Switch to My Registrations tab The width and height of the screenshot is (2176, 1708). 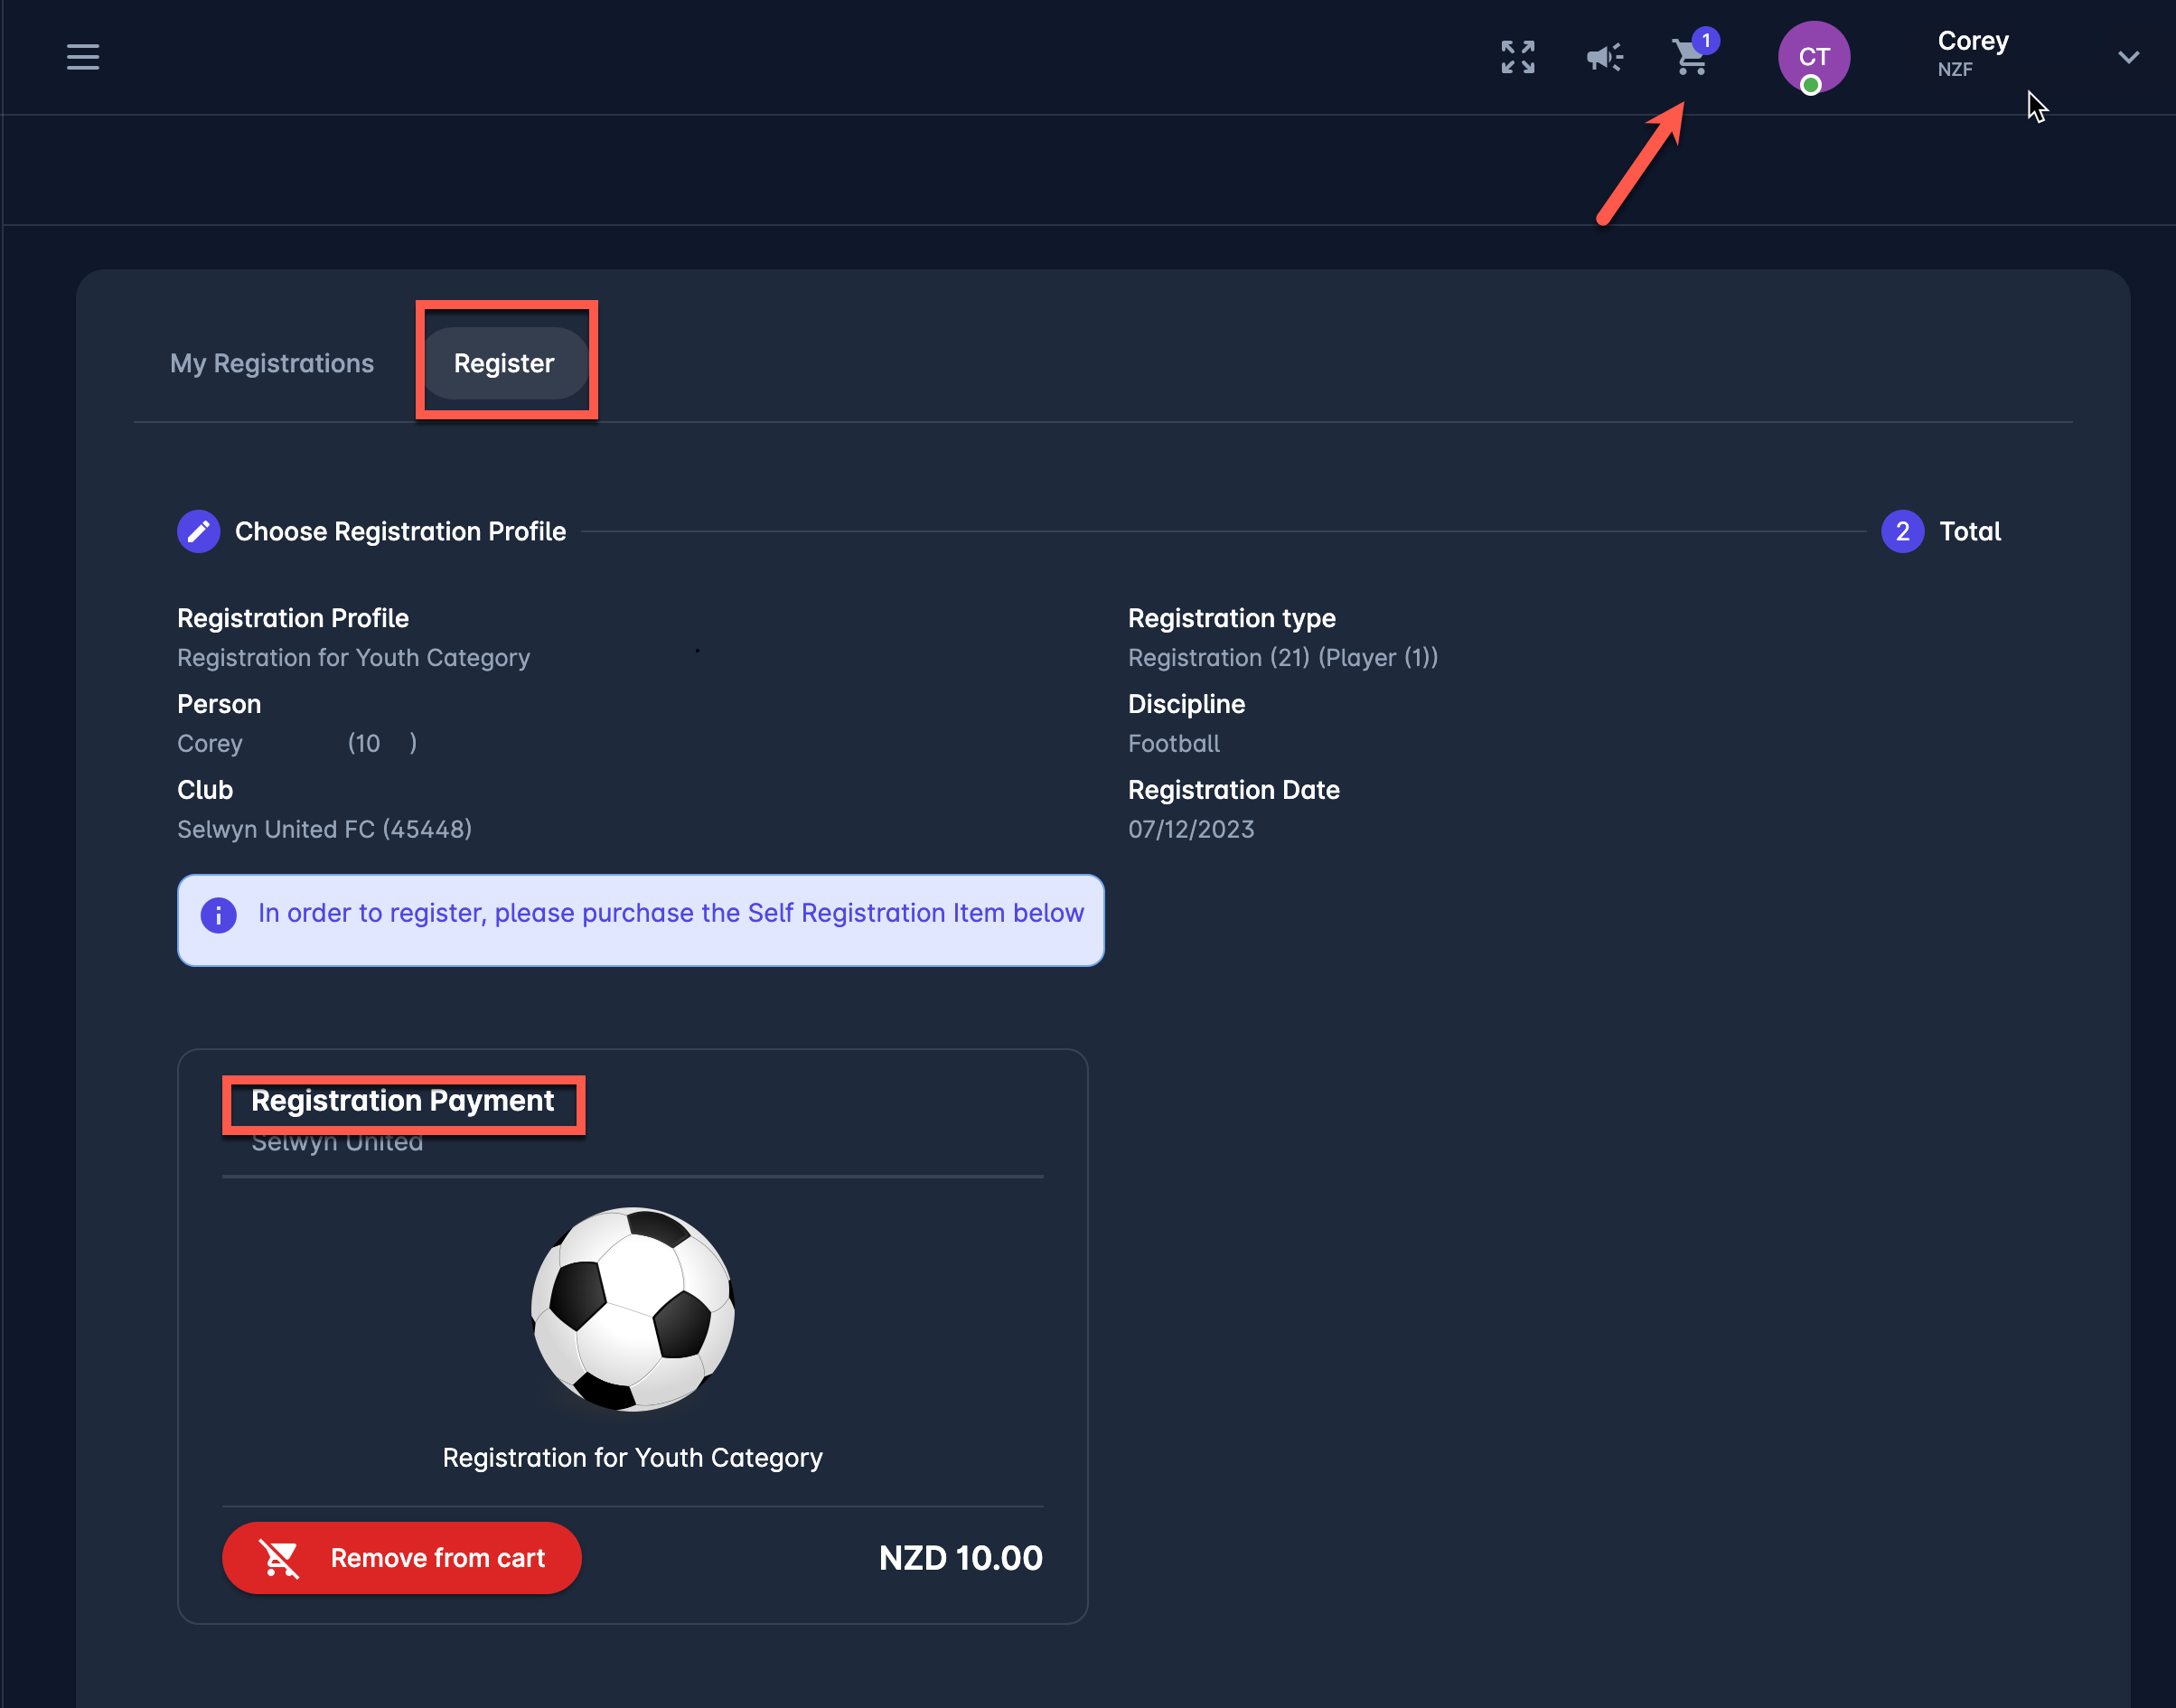272,363
